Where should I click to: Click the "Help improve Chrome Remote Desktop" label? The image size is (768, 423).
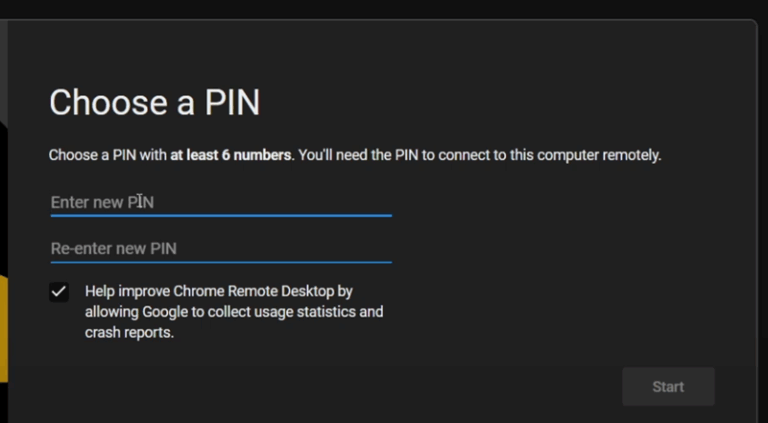pyautogui.click(x=234, y=312)
